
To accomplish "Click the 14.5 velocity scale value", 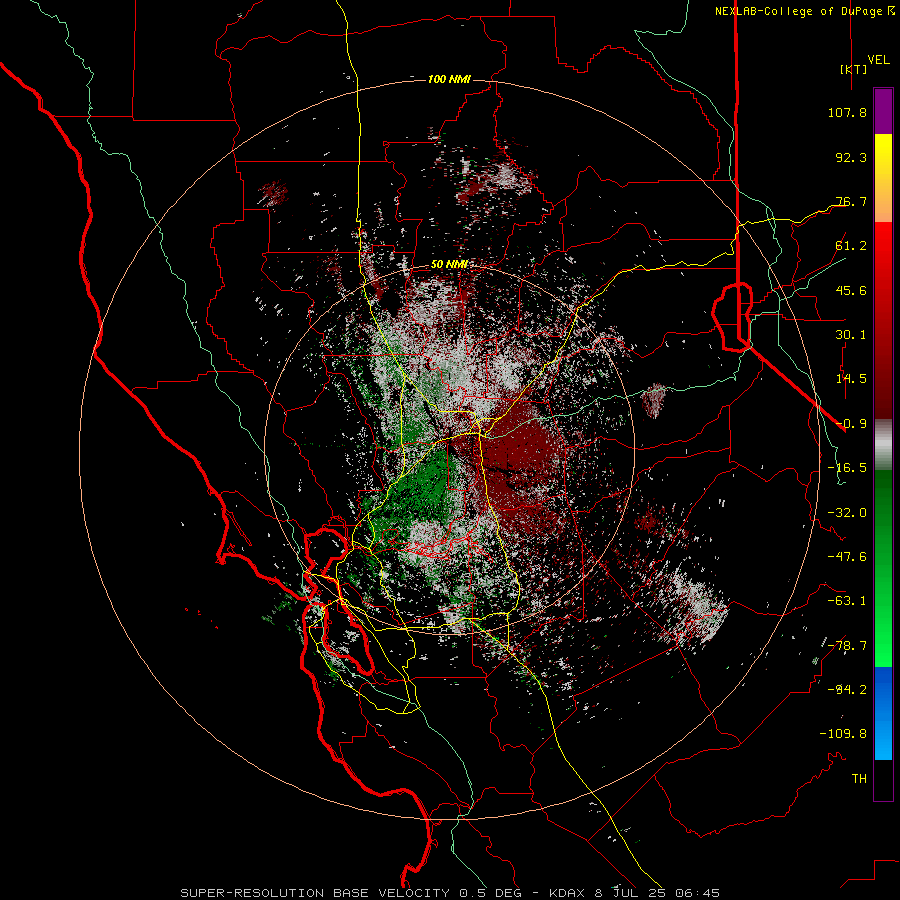I will [x=851, y=379].
